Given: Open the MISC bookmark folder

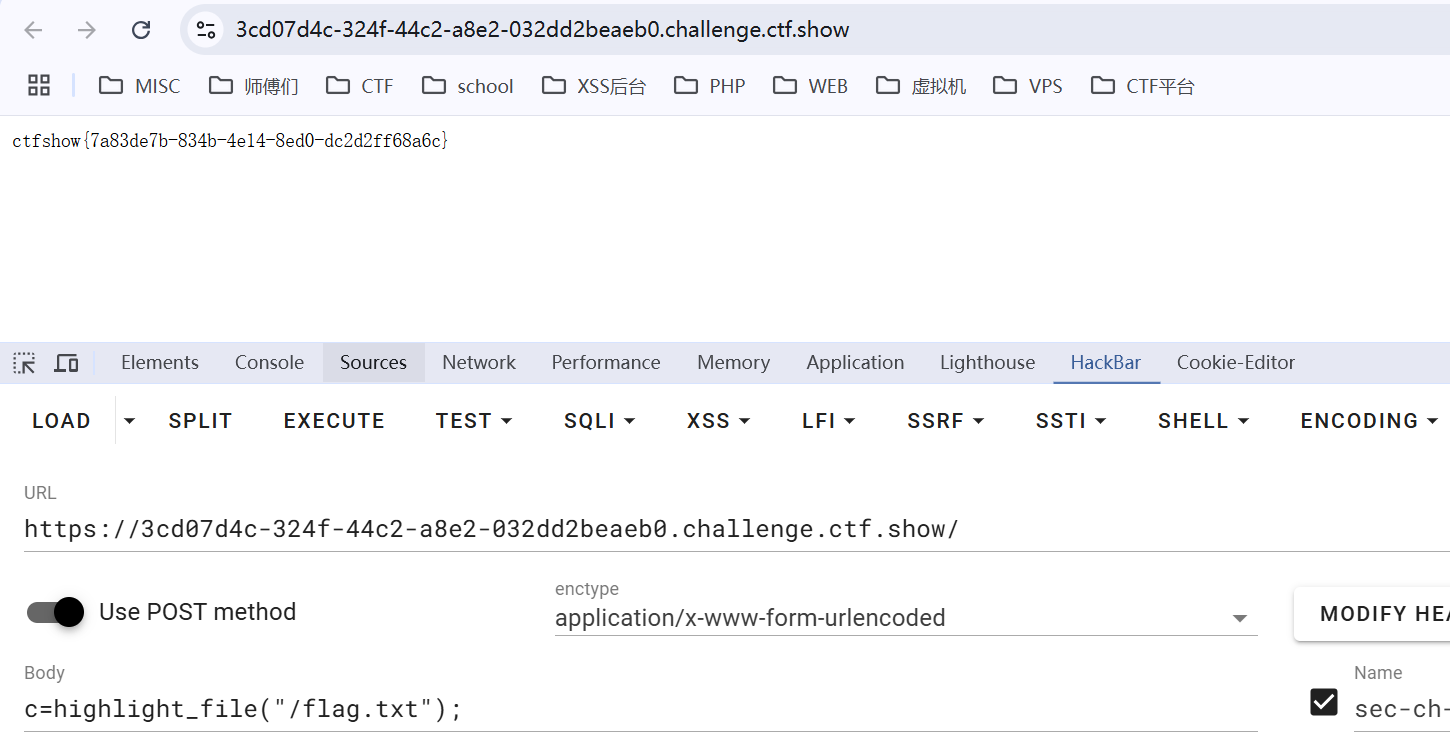Looking at the screenshot, I should (140, 86).
